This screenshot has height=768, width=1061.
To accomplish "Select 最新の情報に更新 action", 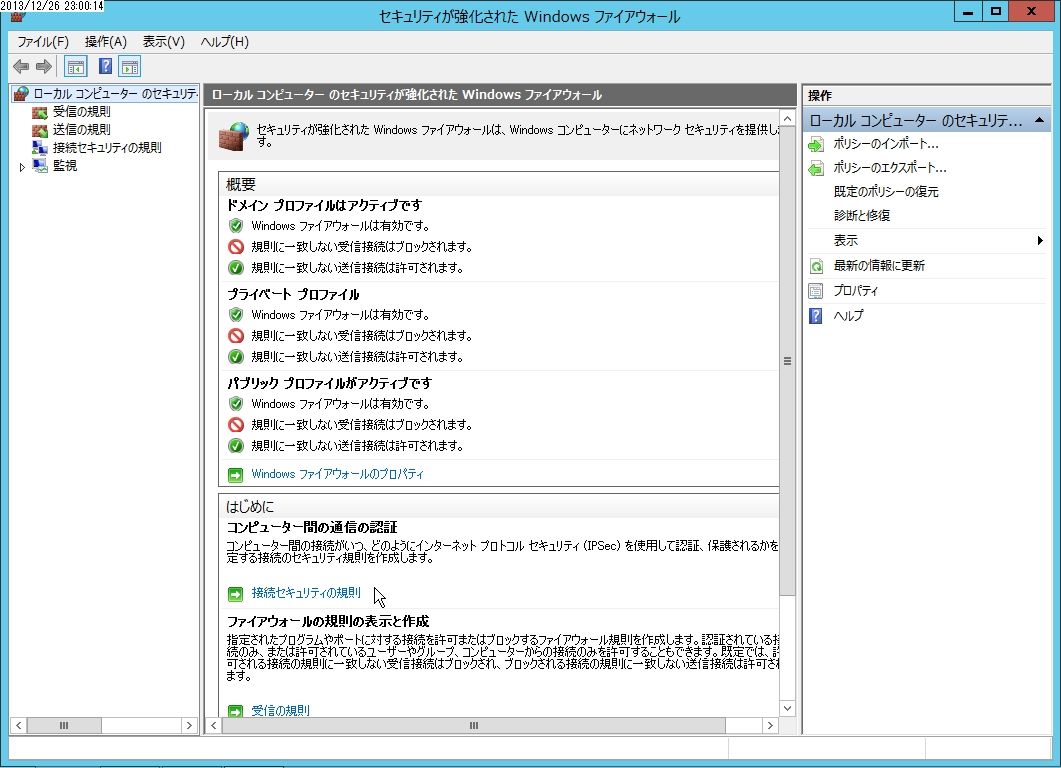I will (879, 266).
